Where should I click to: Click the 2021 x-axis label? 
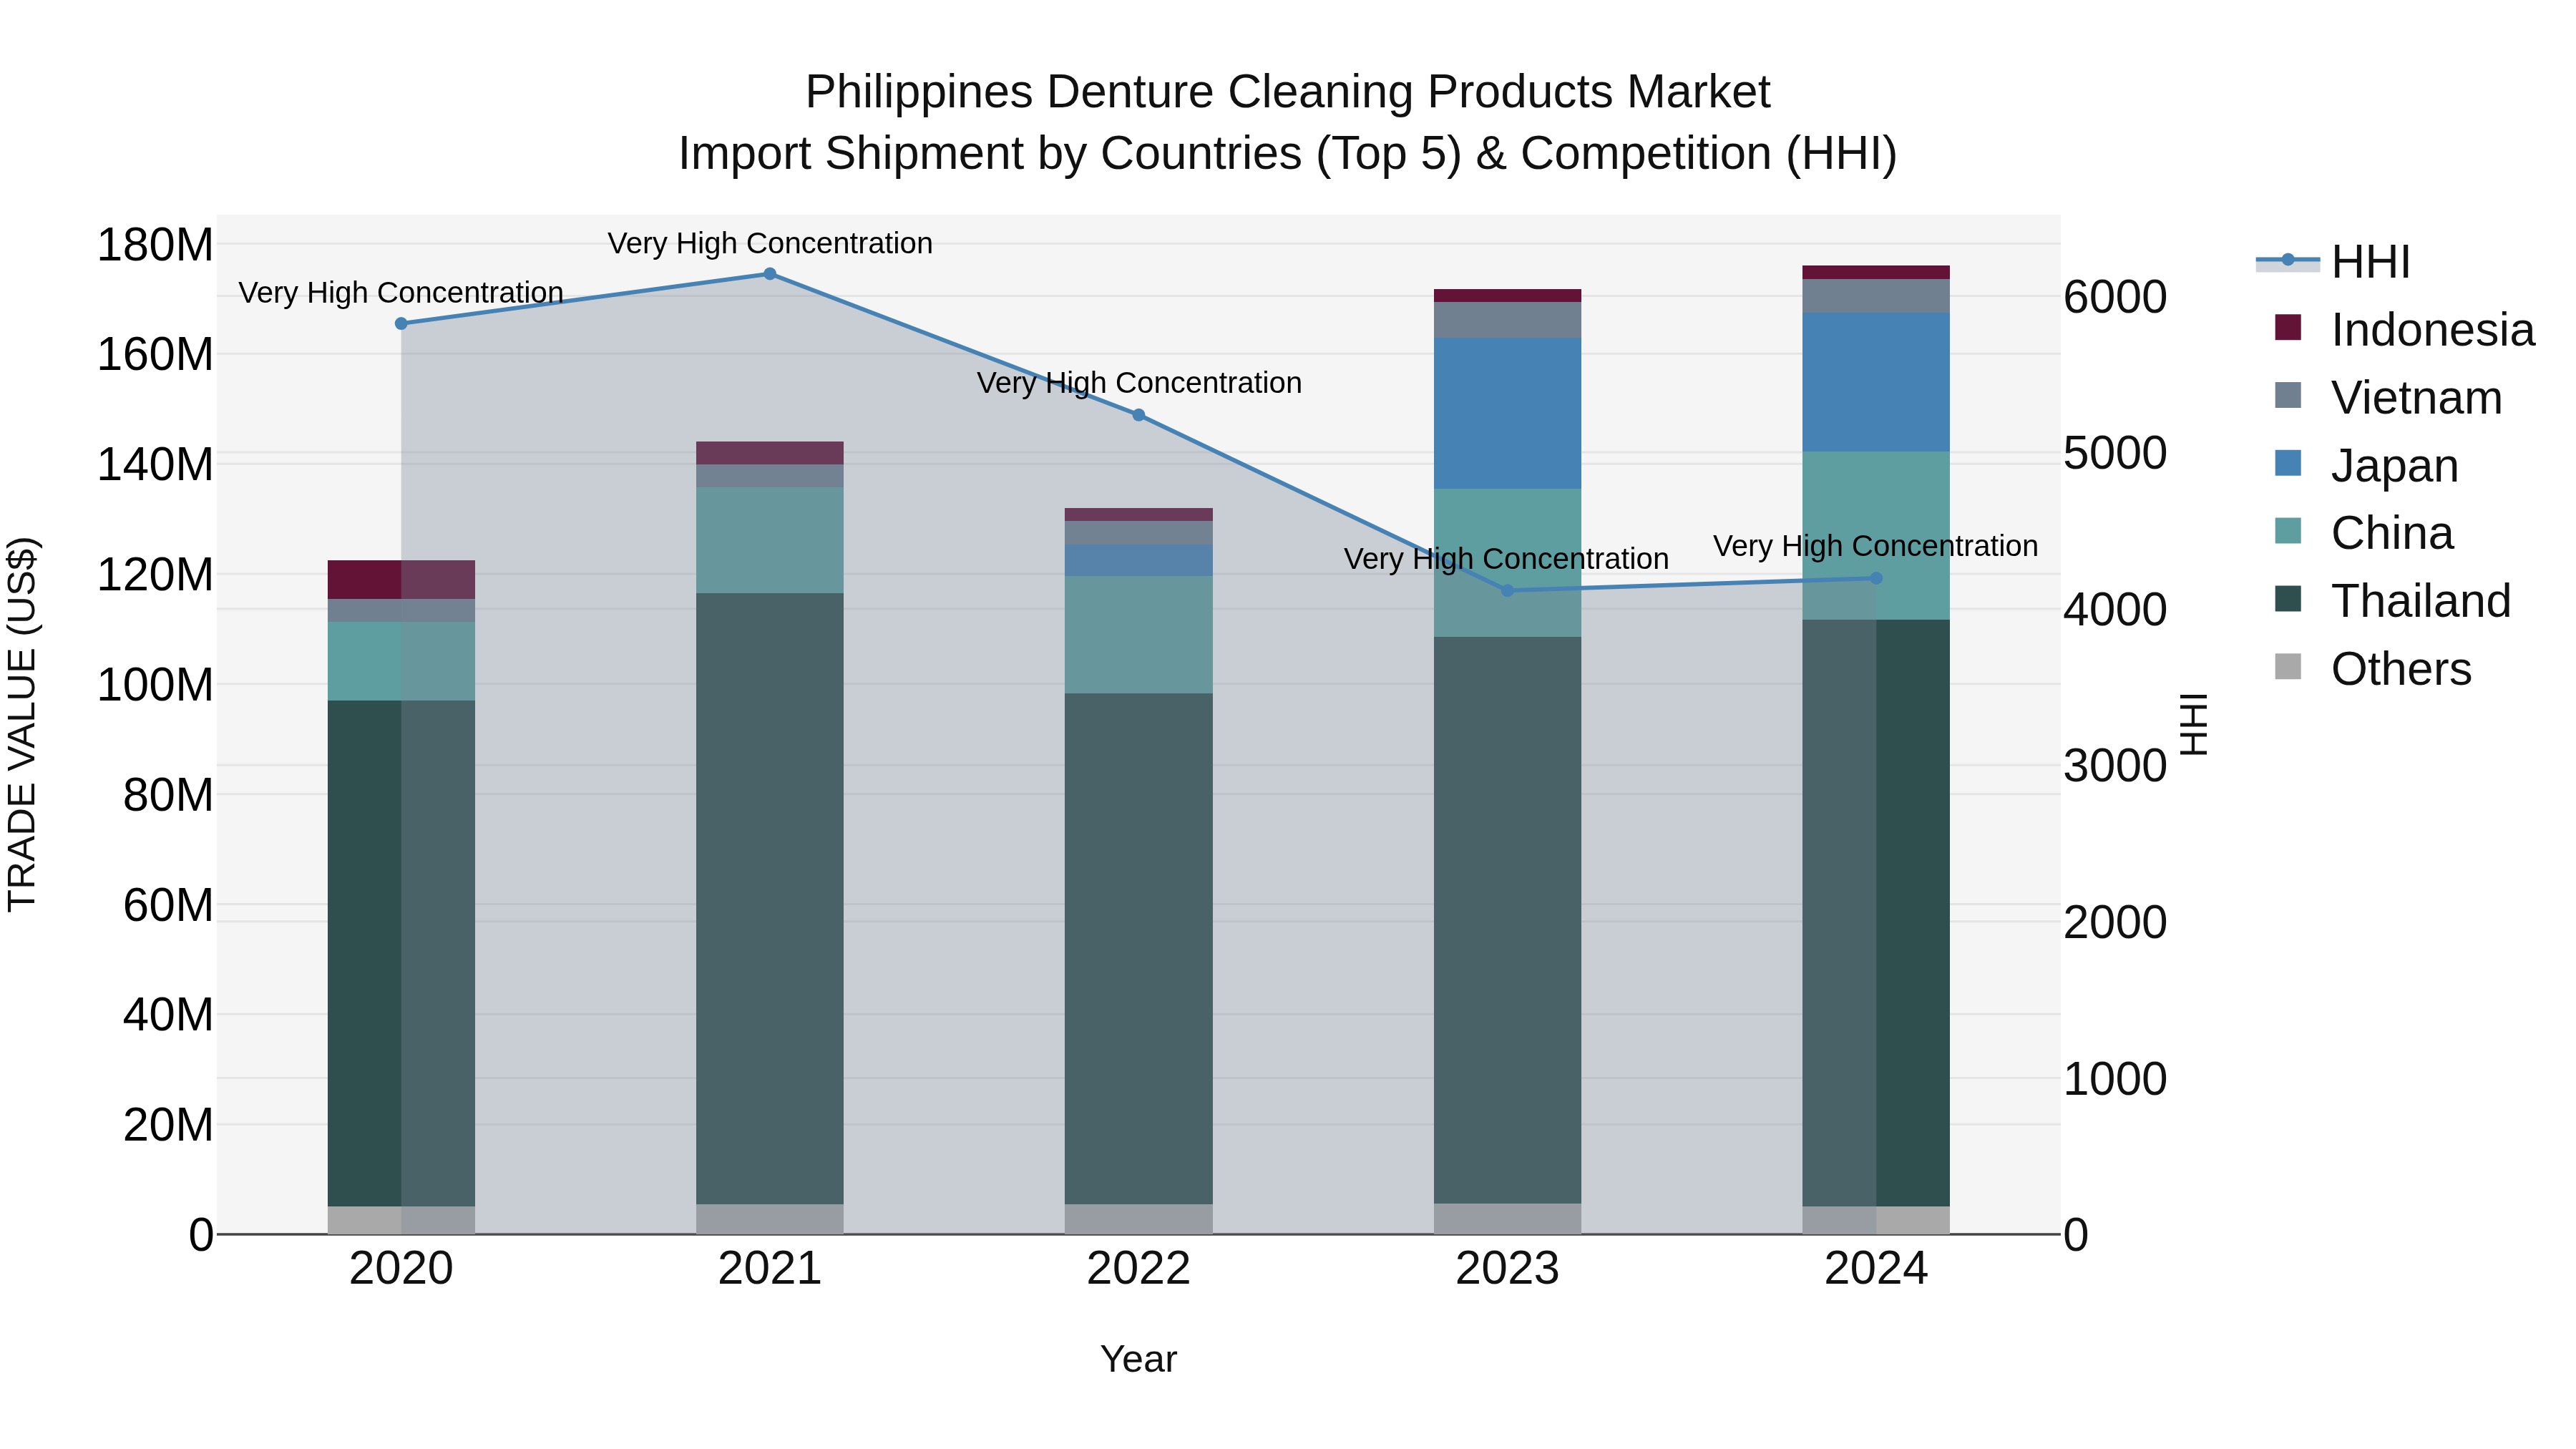pos(770,1269)
